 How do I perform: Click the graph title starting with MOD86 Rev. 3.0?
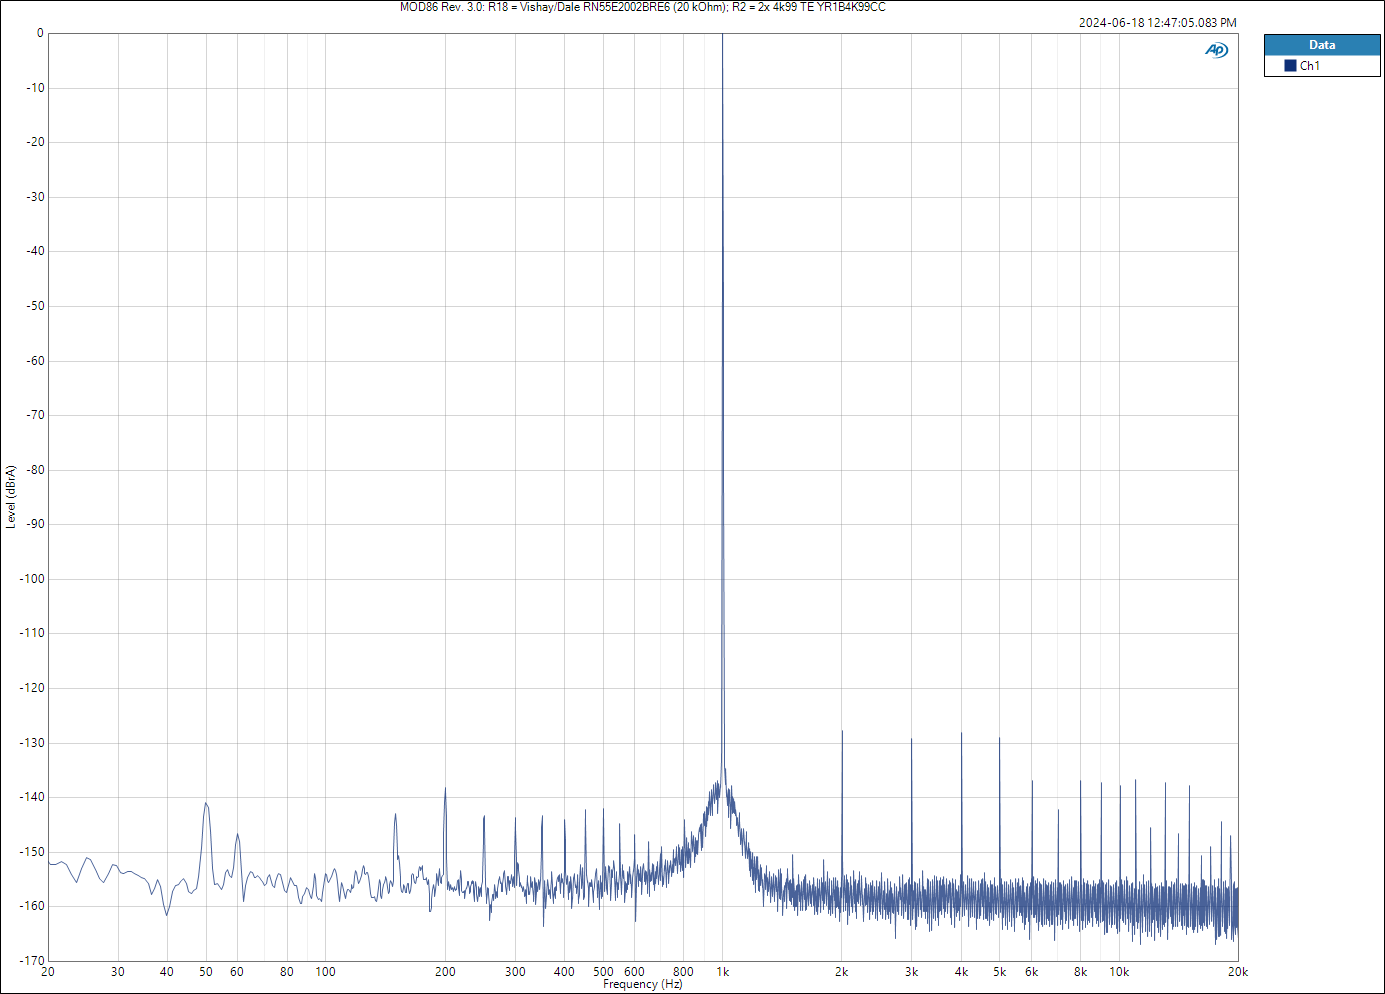pos(643,7)
